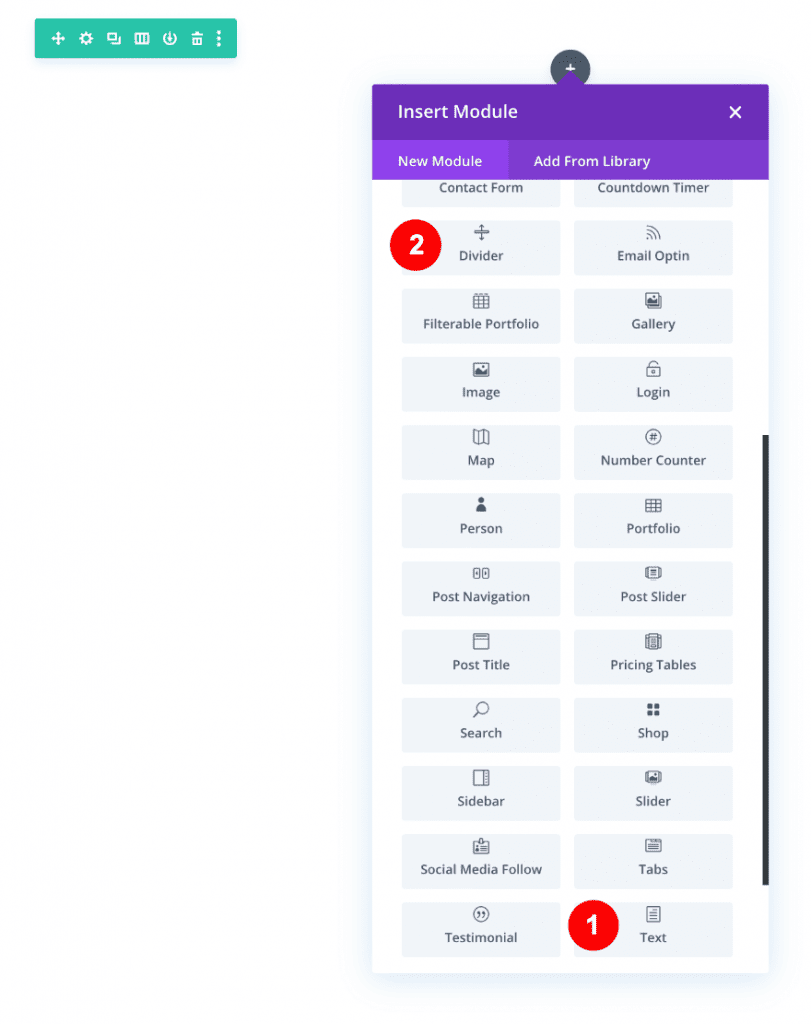Add a Contact Form module
The width and height of the screenshot is (811, 1024).
[x=480, y=187]
